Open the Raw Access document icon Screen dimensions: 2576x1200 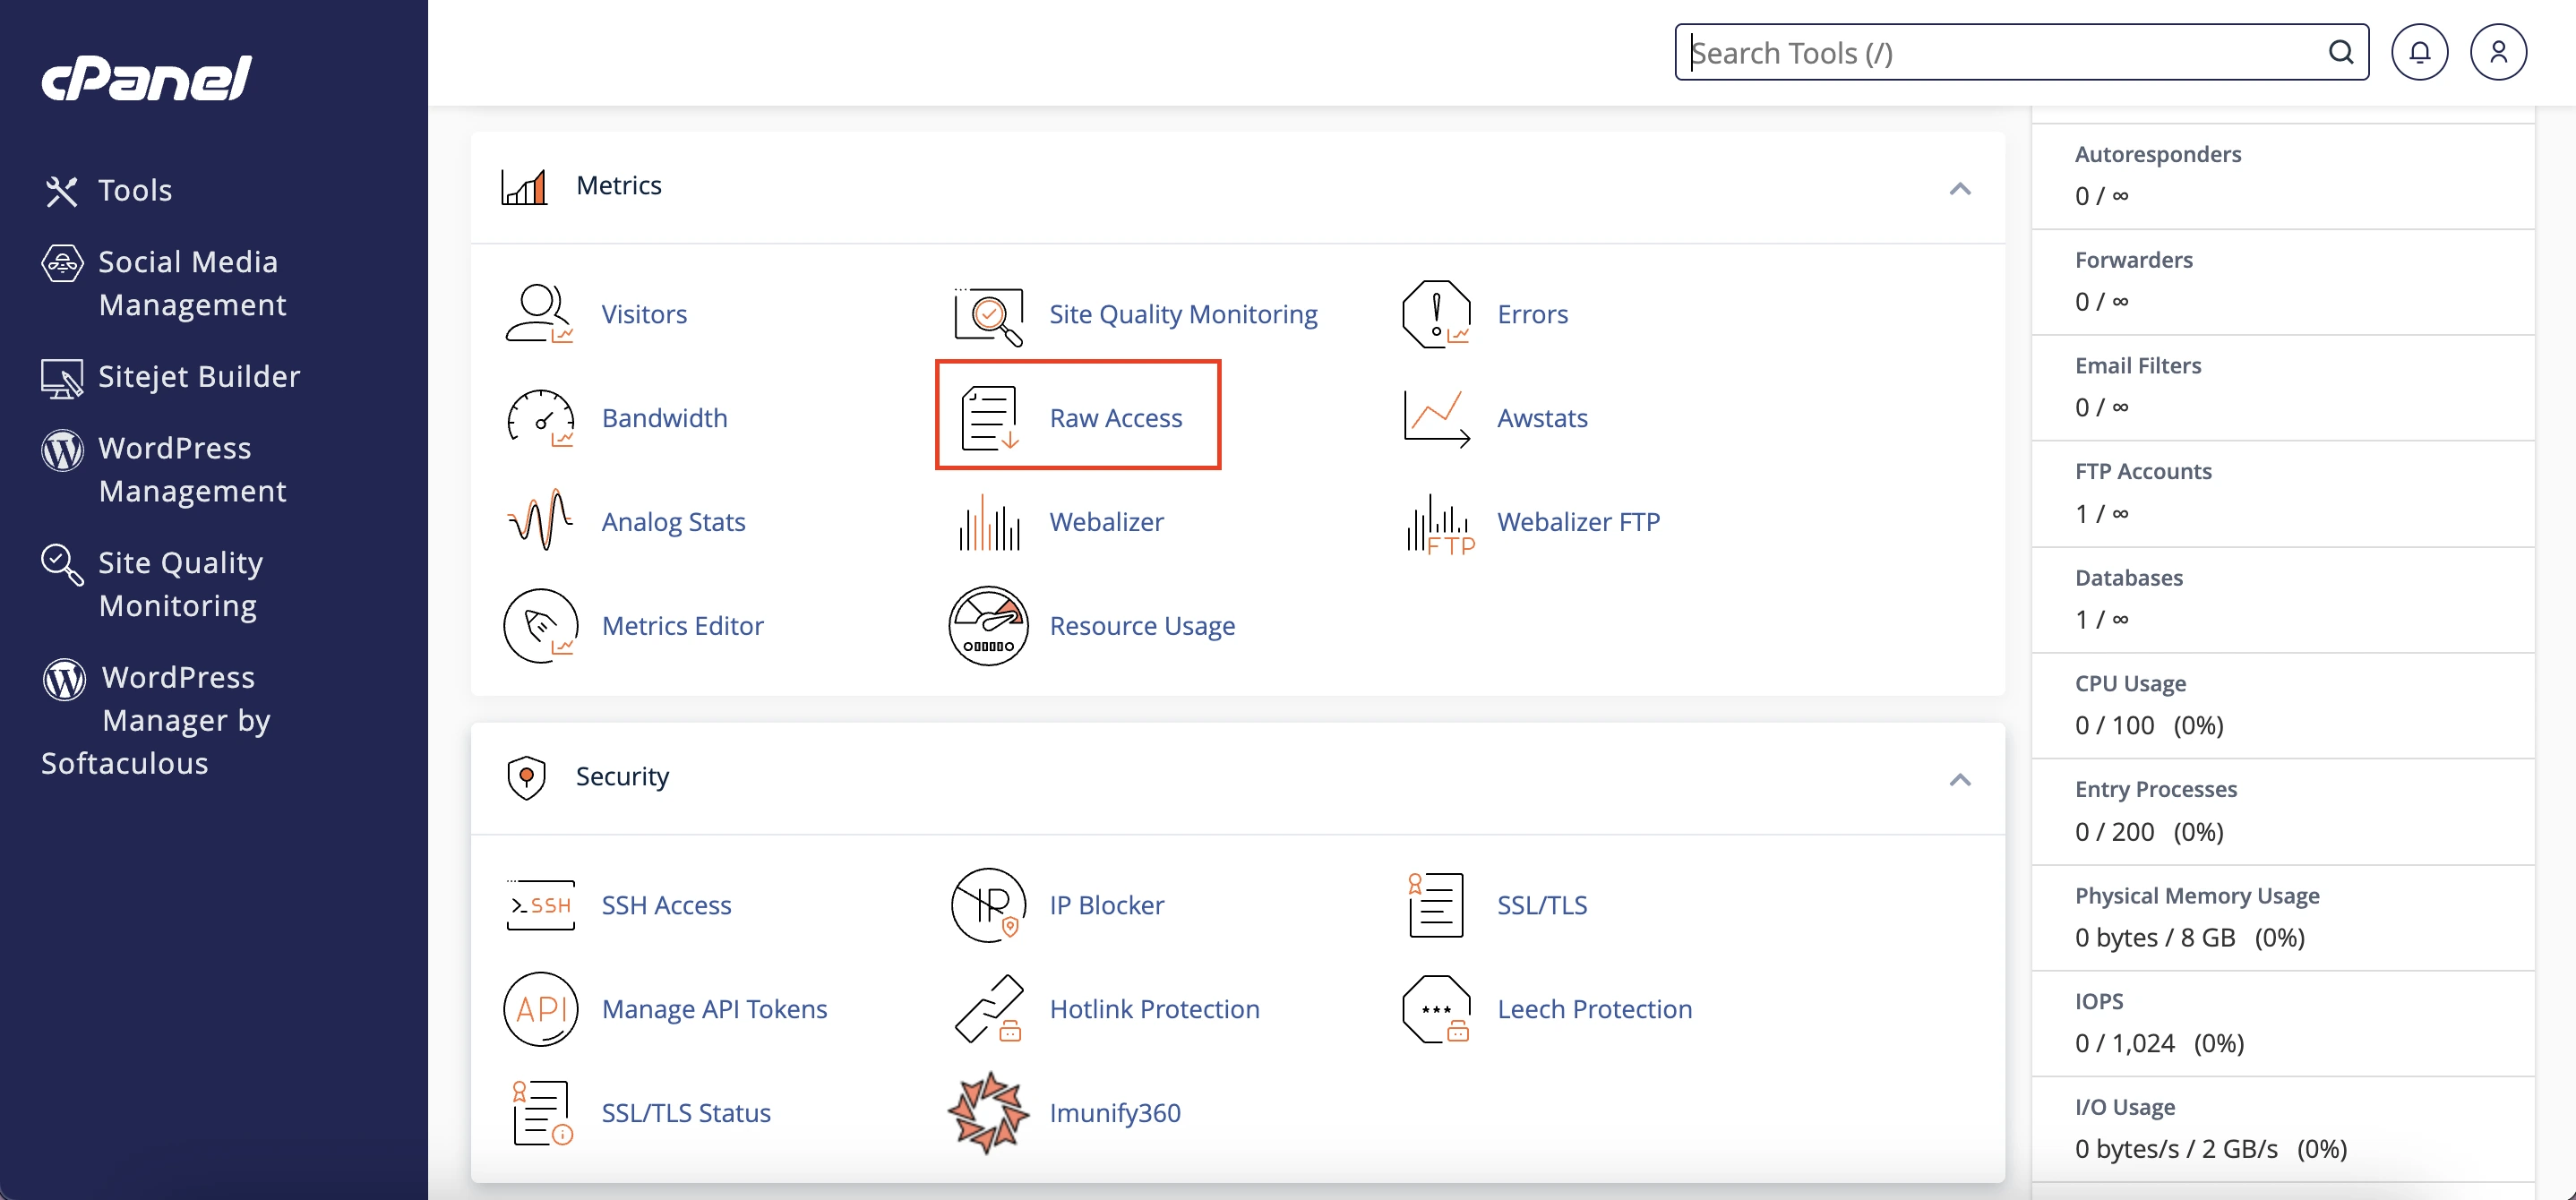(989, 418)
